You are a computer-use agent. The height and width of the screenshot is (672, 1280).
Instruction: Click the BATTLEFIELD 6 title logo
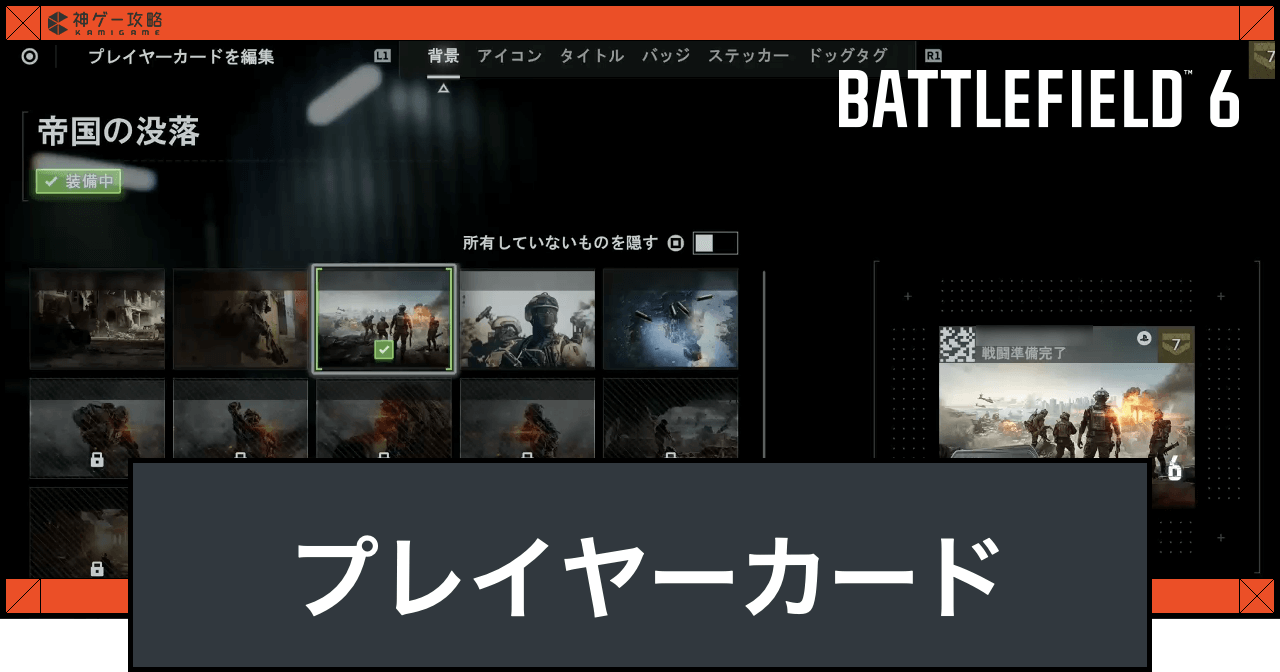1038,100
